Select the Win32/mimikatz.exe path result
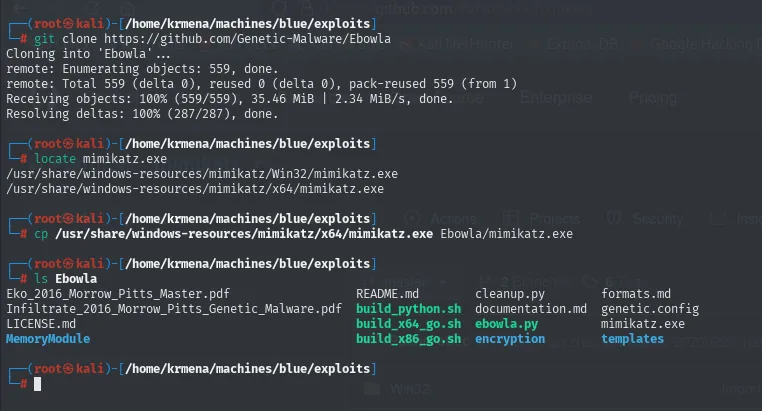Viewport: 762px width, 411px height. click(202, 174)
